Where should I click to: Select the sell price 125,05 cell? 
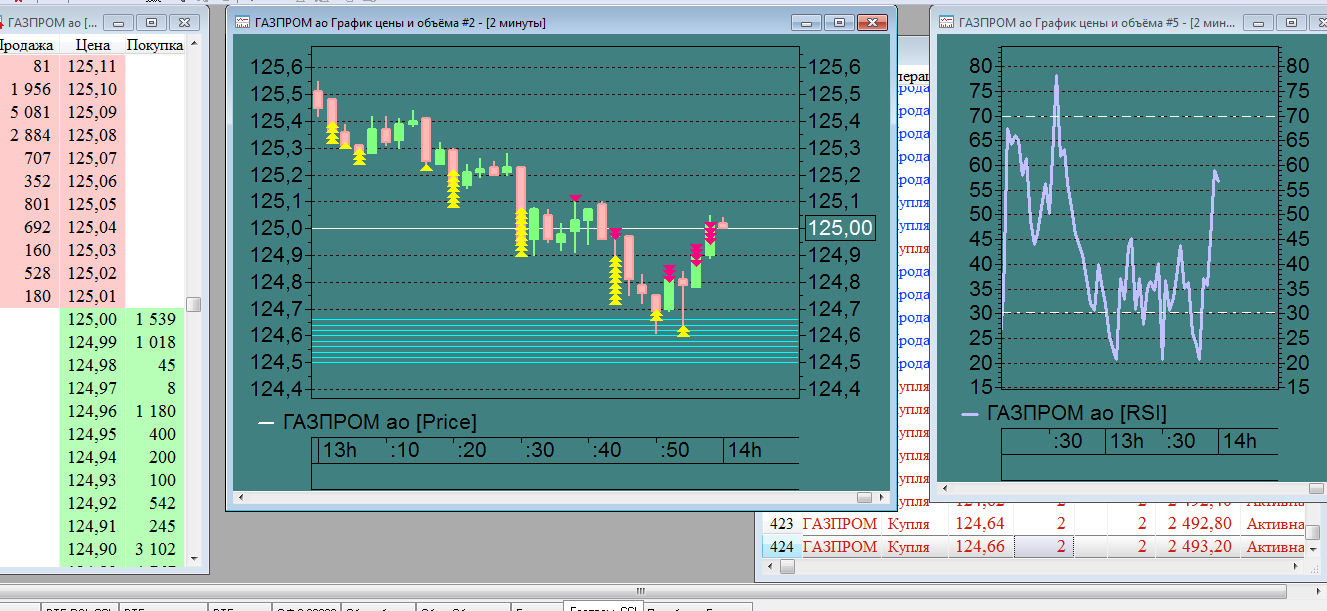(93, 205)
